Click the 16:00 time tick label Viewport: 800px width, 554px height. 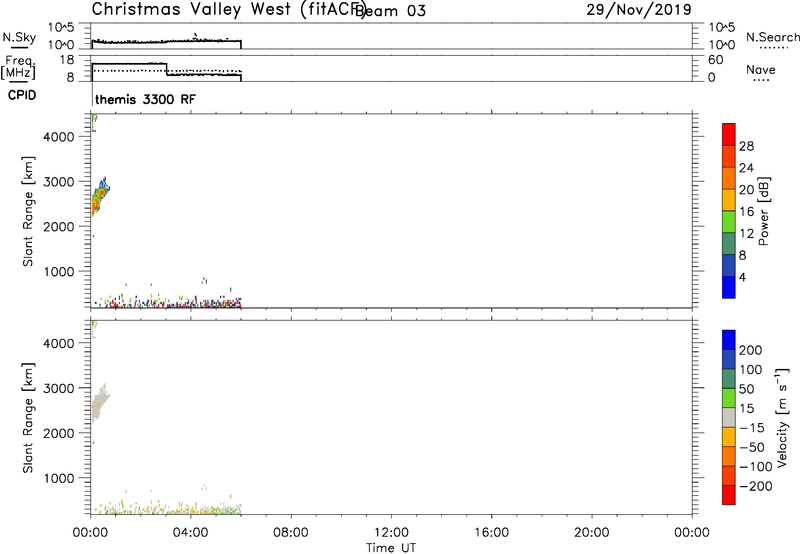[491, 533]
